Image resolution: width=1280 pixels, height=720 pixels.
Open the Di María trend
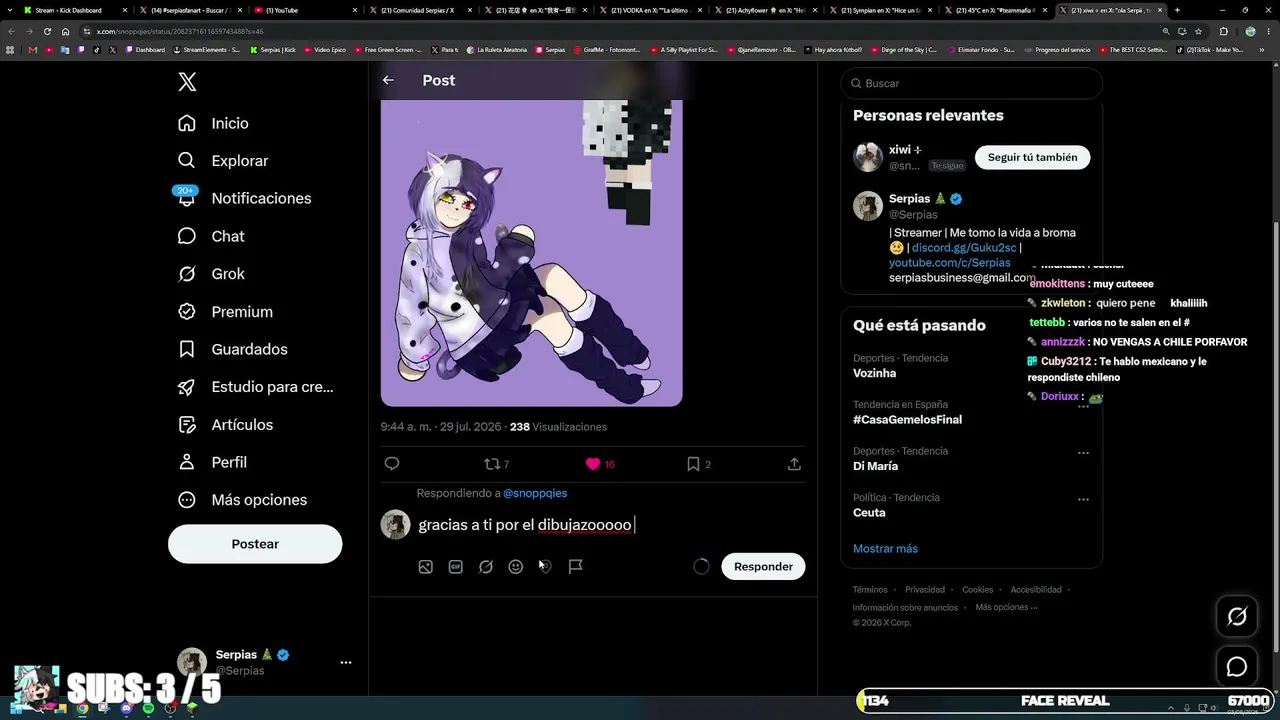point(875,466)
